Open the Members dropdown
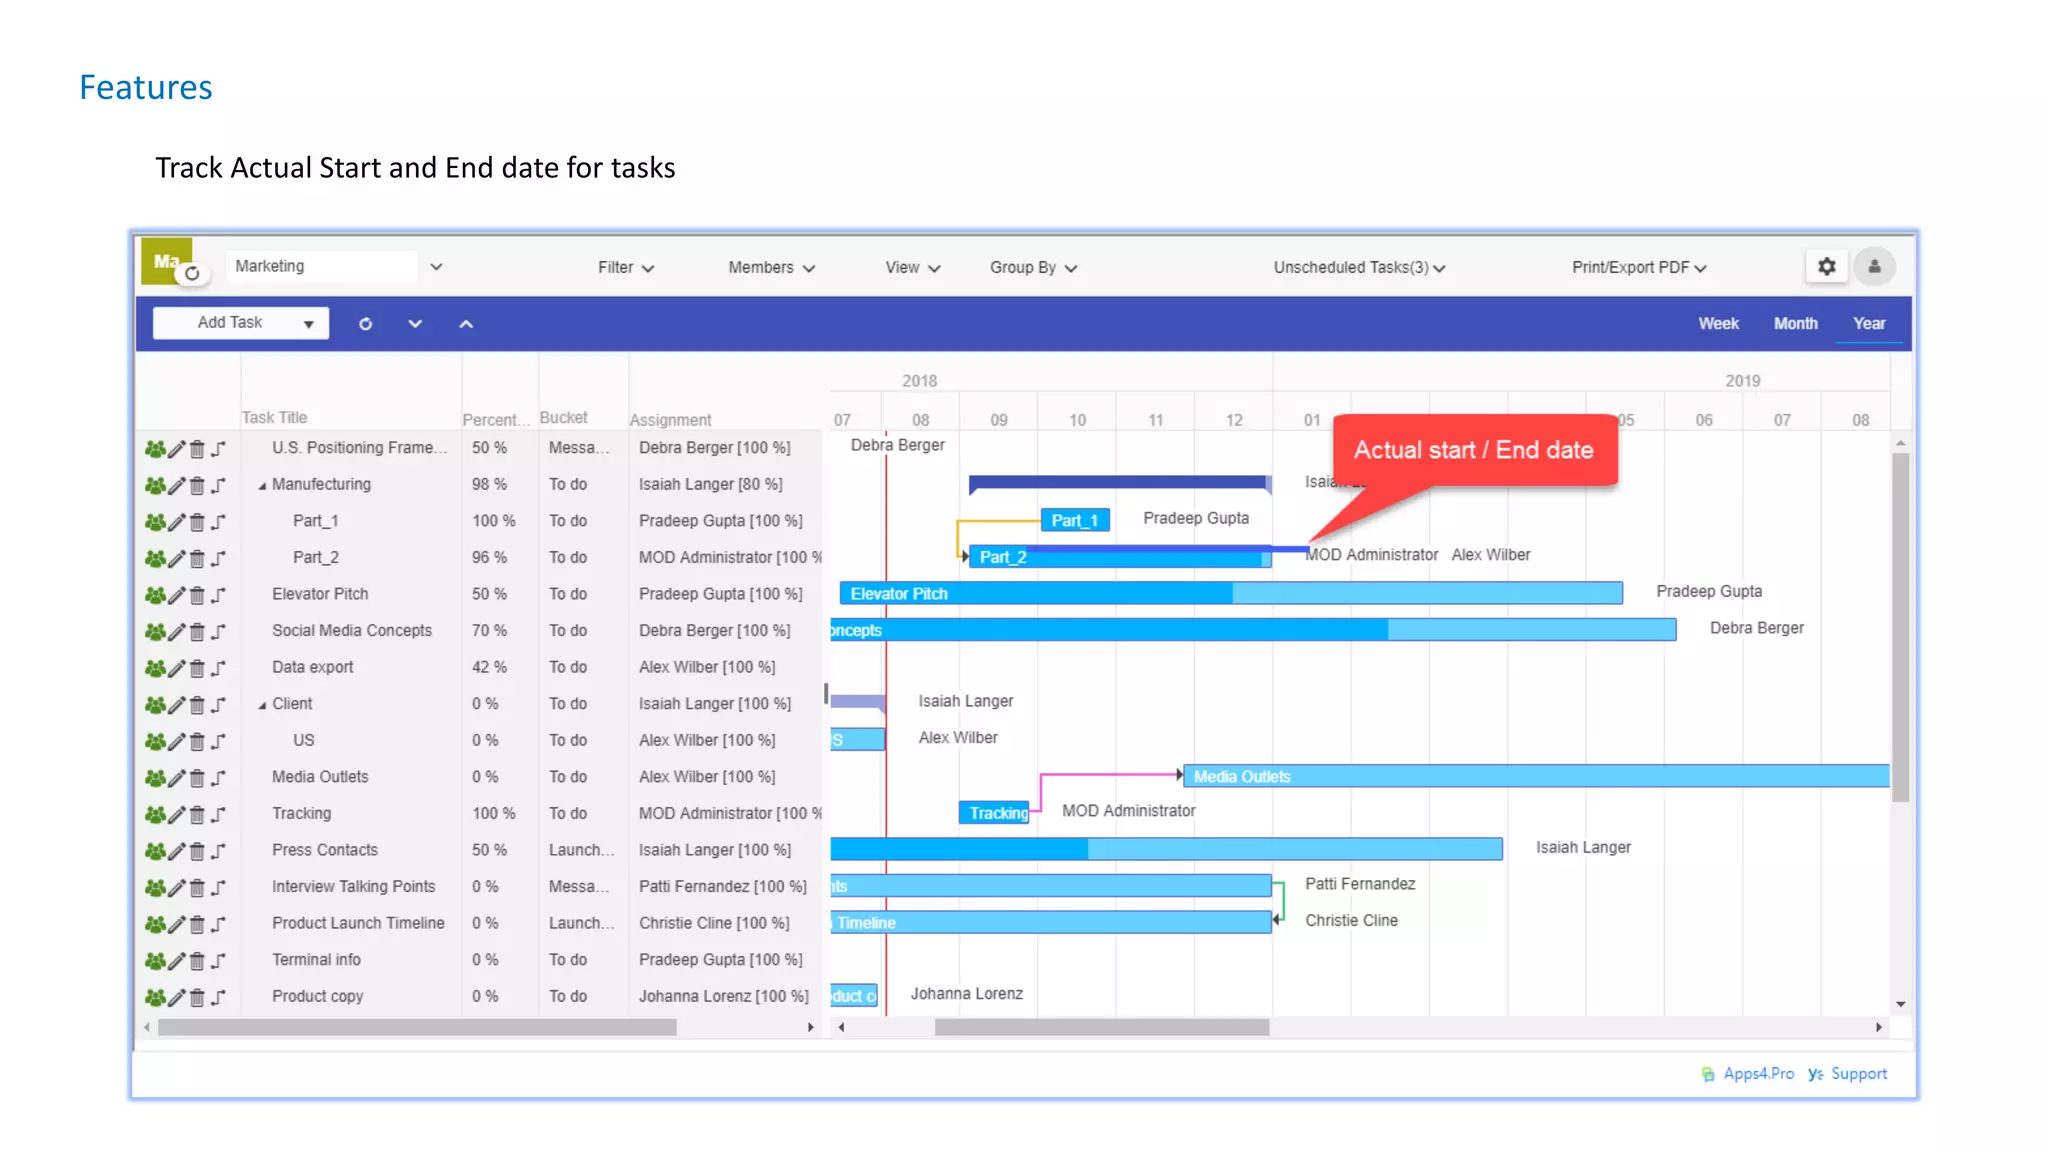This screenshot has height=1152, width=2048. pyautogui.click(x=771, y=268)
